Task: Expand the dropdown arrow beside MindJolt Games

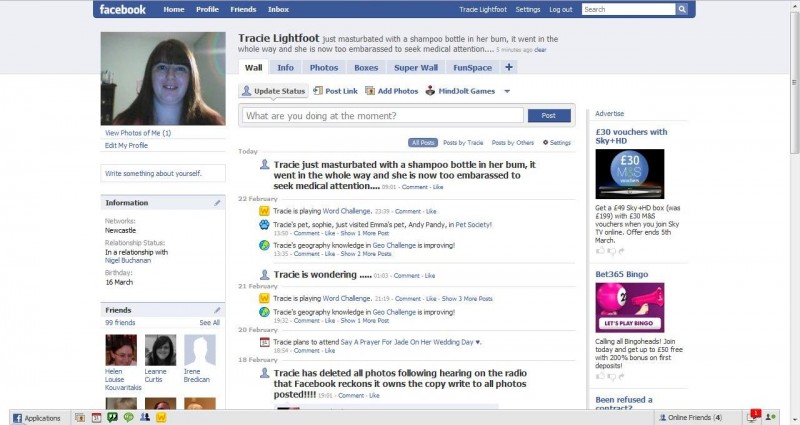Action: tap(507, 91)
